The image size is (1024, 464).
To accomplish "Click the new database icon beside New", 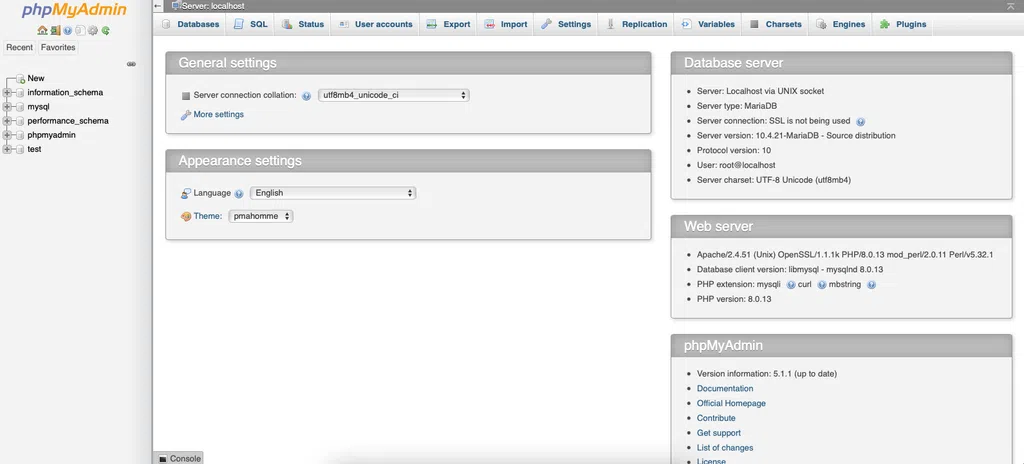I will [x=20, y=78].
